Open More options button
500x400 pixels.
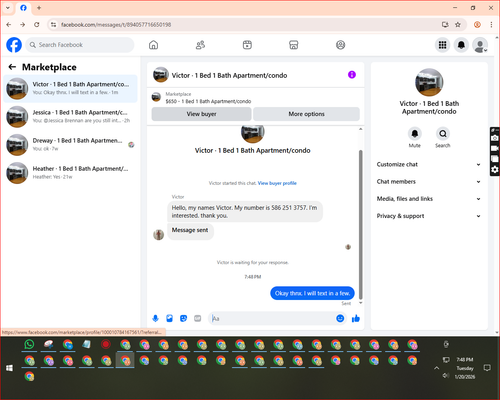tap(306, 114)
